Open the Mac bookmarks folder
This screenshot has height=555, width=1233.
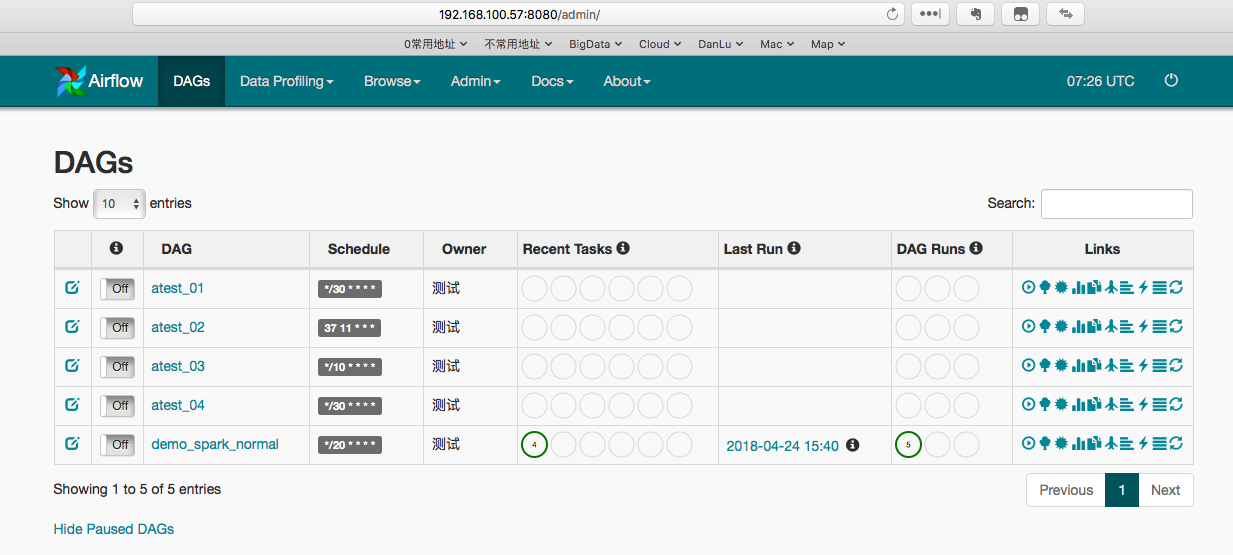777,44
